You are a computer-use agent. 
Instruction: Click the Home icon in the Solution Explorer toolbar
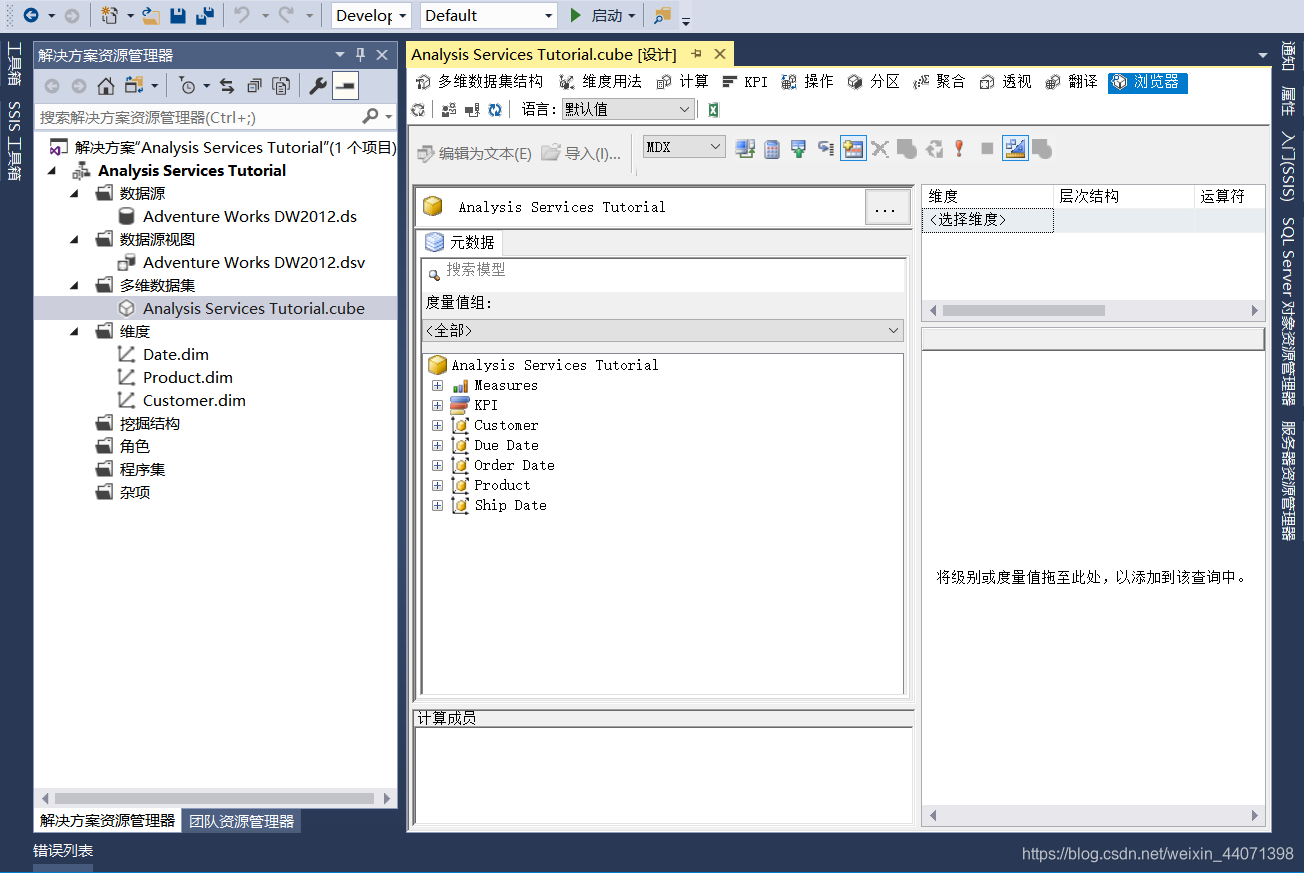(x=105, y=86)
